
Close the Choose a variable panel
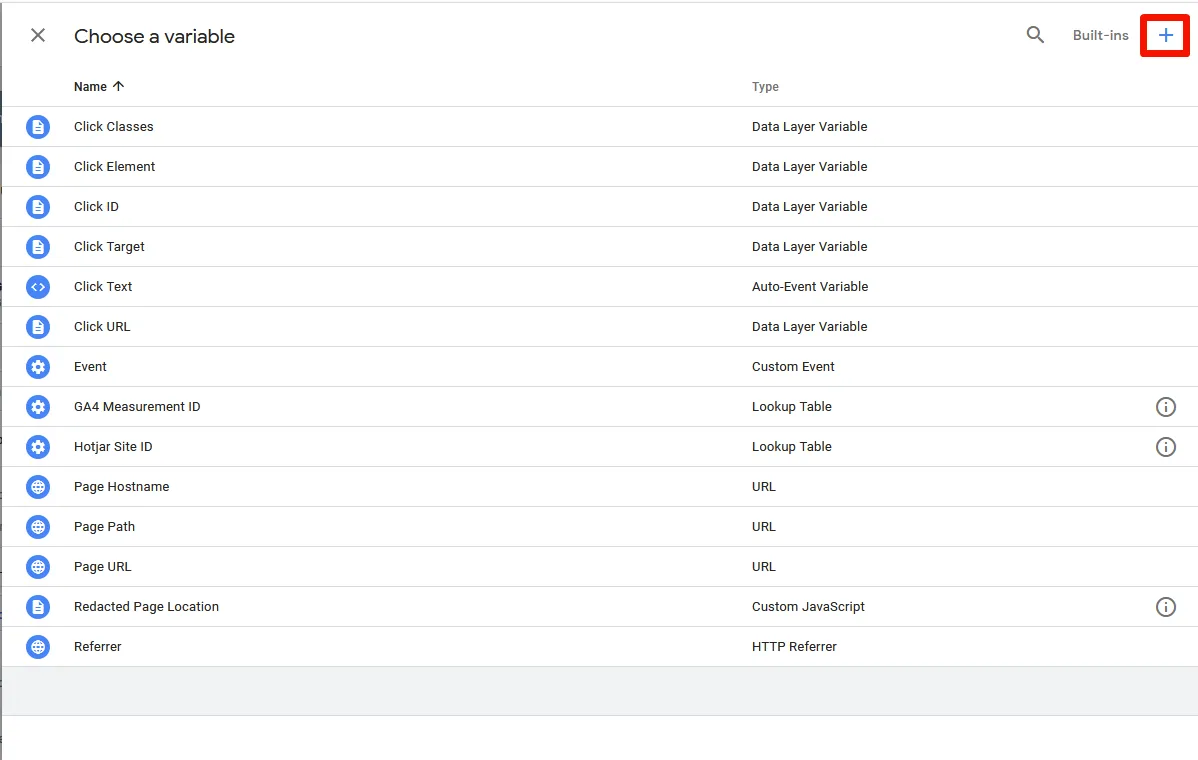coord(38,36)
